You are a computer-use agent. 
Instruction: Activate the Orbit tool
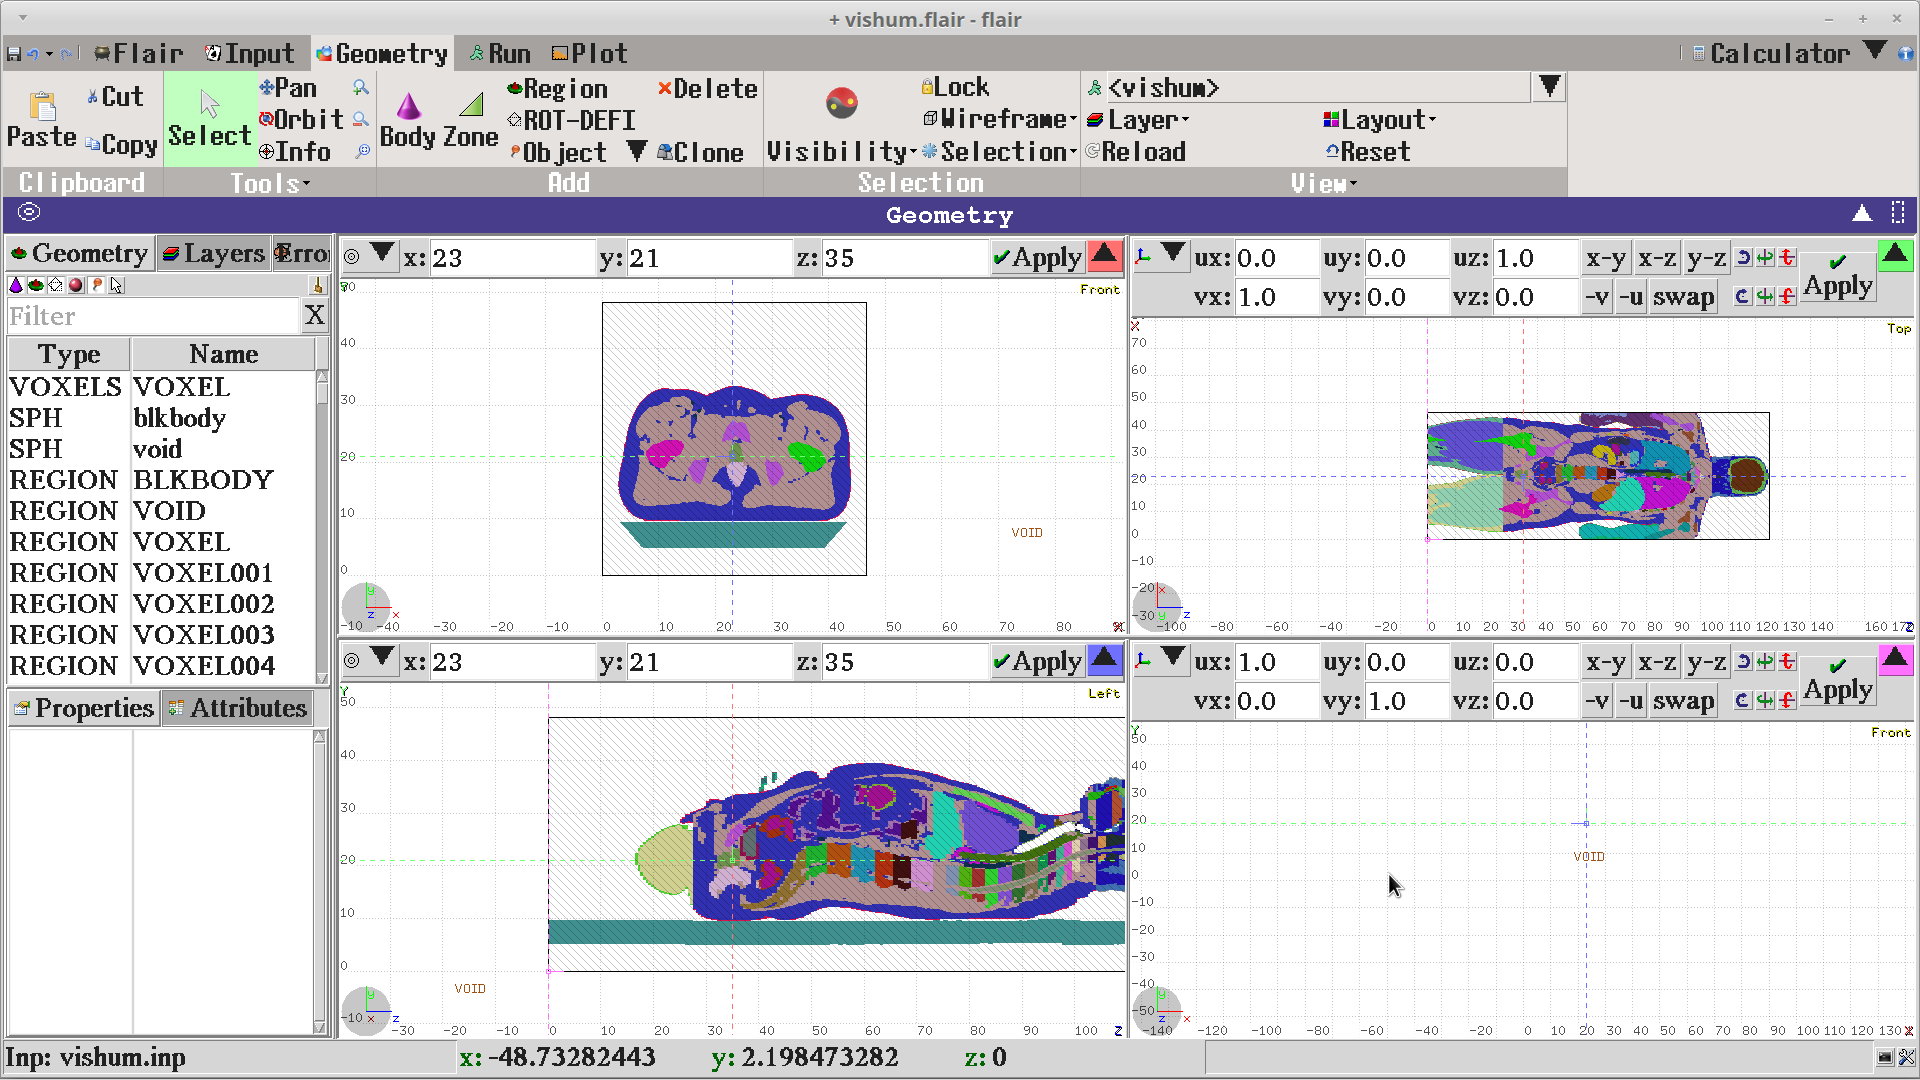click(x=301, y=120)
